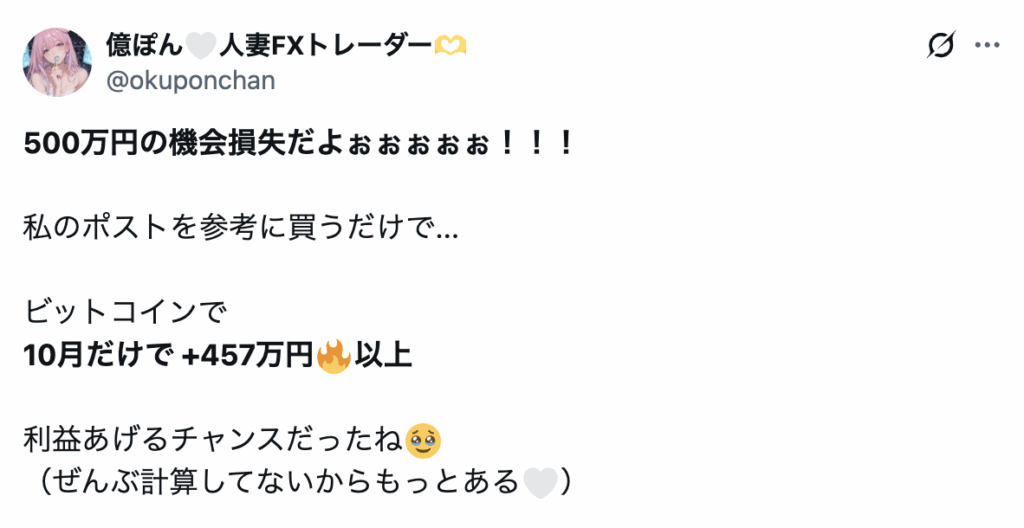
Task: Click the white heart emoji in last line
Action: (541, 483)
